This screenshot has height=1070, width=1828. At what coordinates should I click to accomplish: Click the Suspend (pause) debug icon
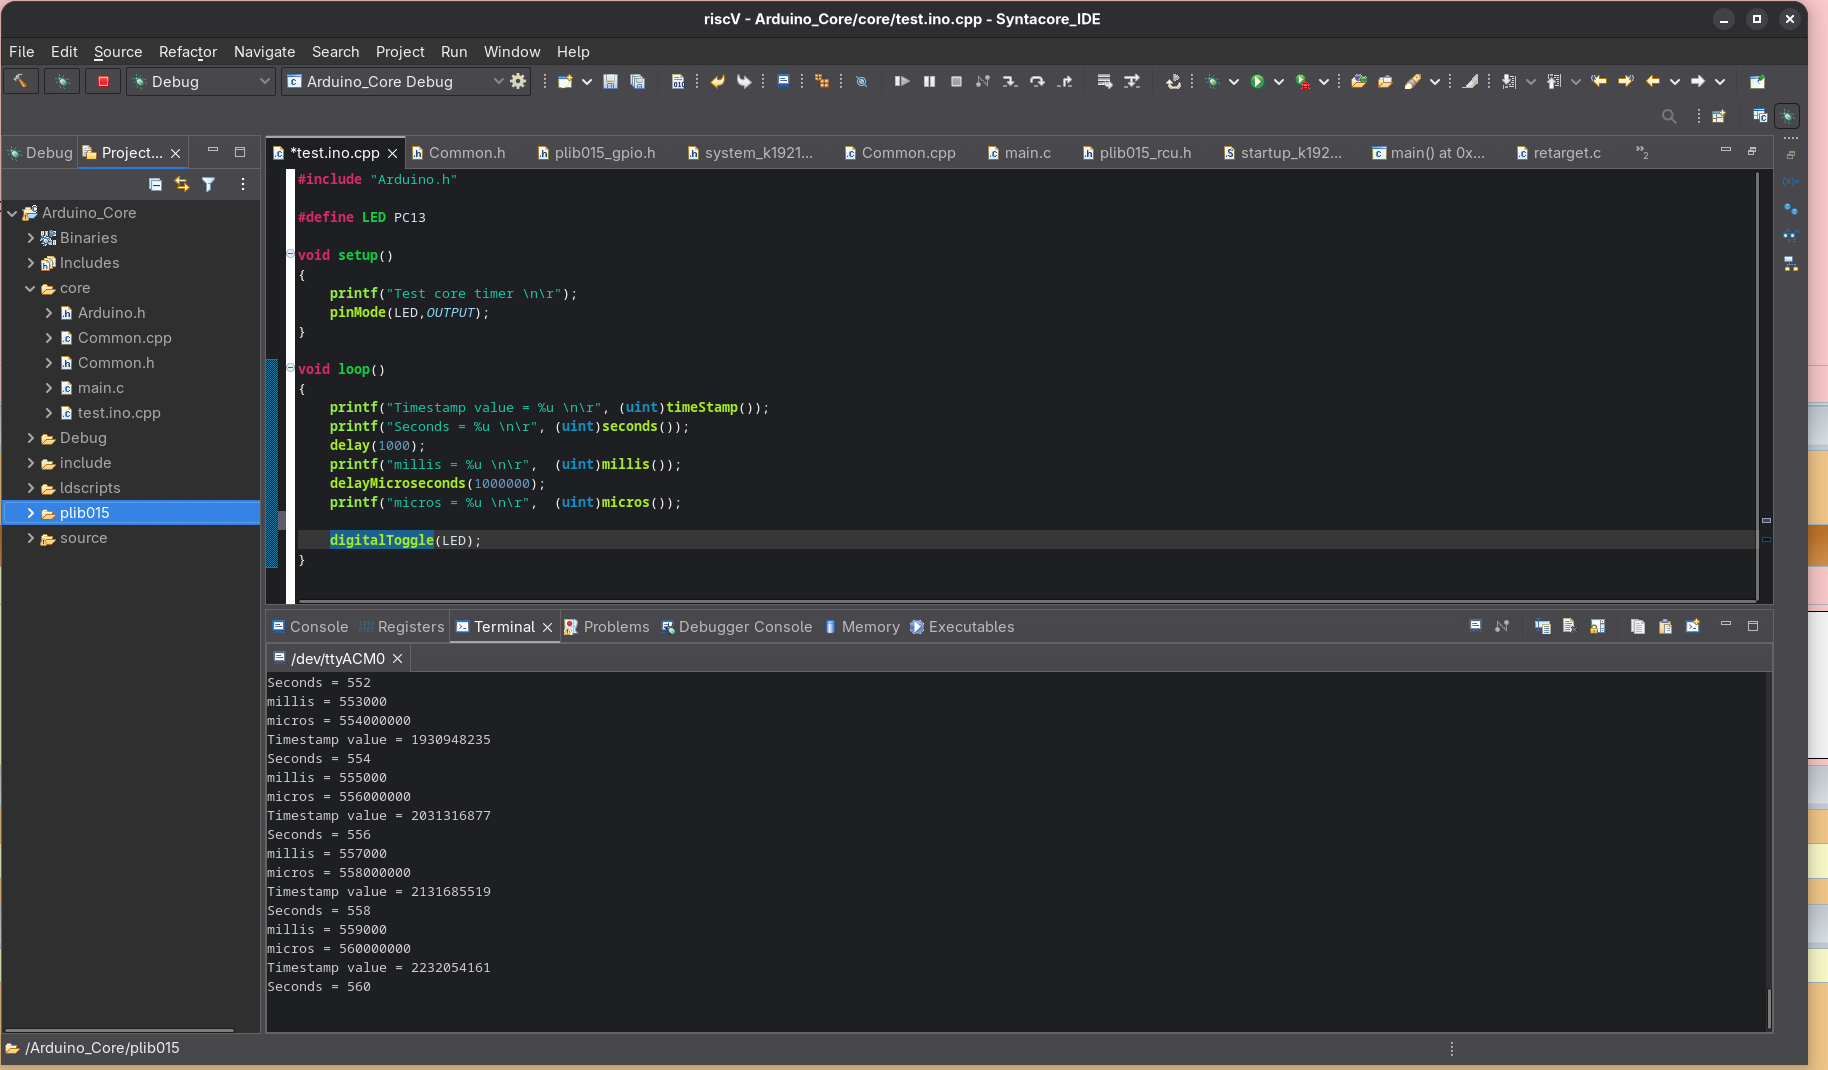coord(929,81)
